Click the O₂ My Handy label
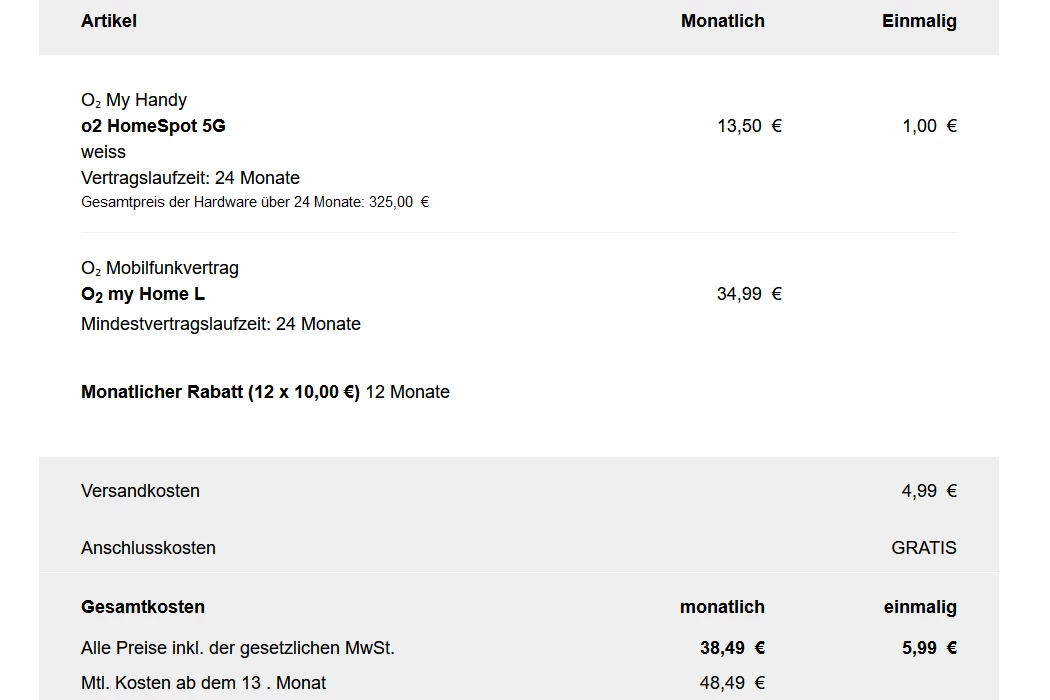Viewport: 1050px width, 700px height. pos(134,100)
